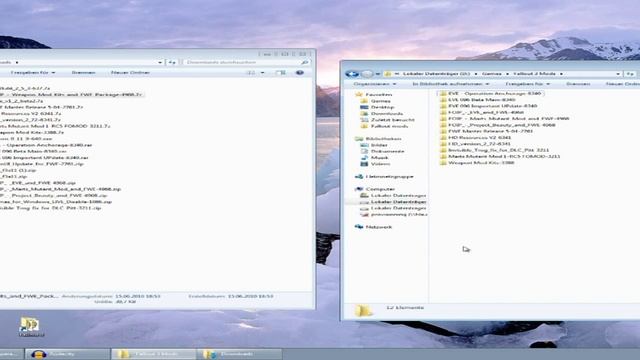Screen dimensions: 640x360
Task: Click 'Neuer Ordner' in Downloads window toolbar
Action: (x=130, y=72)
